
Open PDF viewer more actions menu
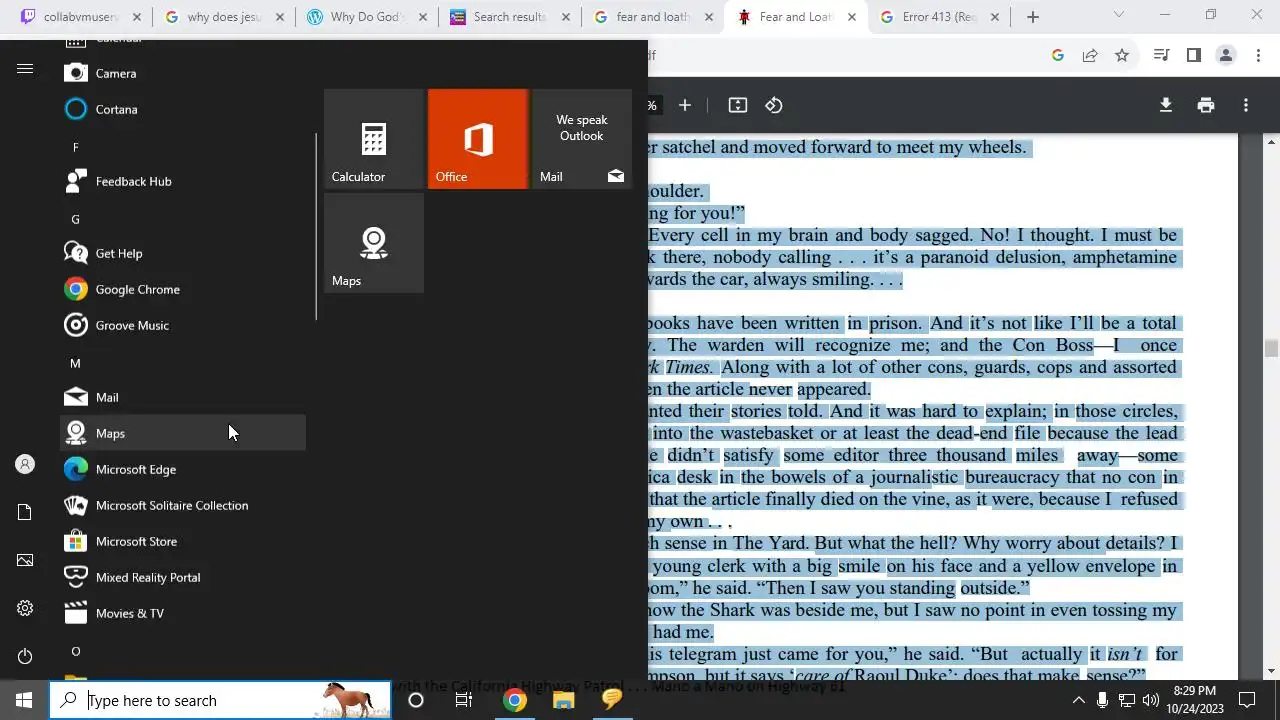tap(1246, 105)
